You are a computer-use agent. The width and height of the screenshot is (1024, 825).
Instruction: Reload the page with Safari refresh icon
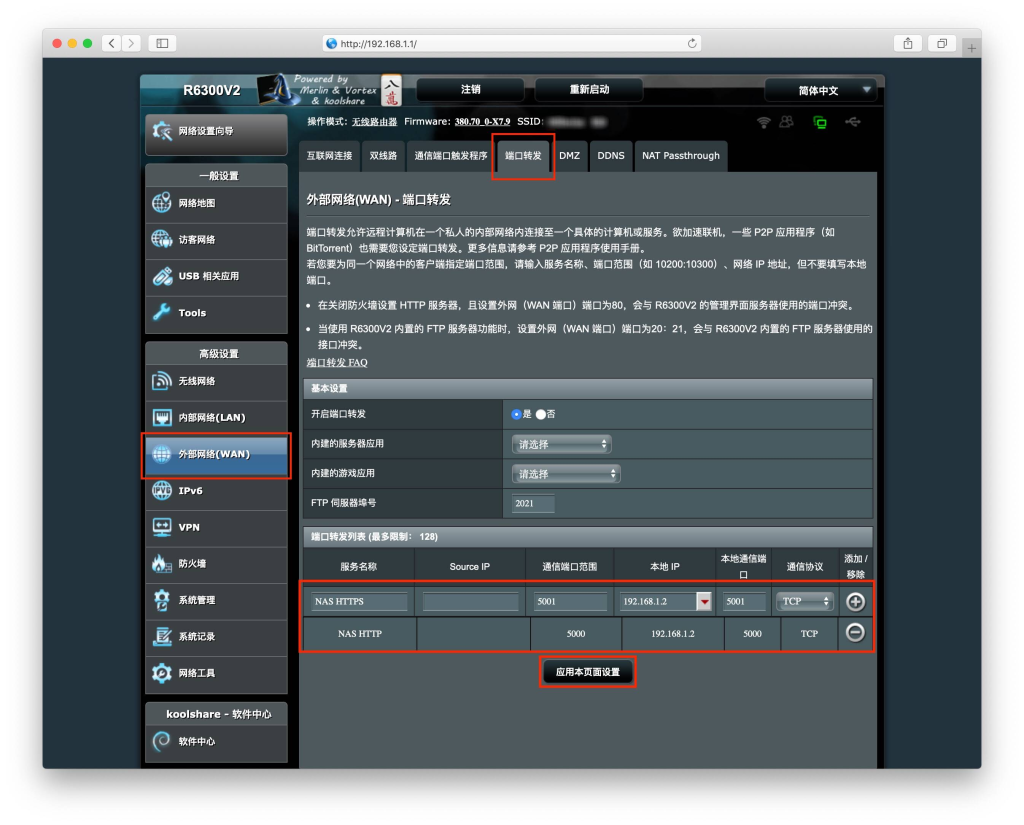click(x=692, y=43)
